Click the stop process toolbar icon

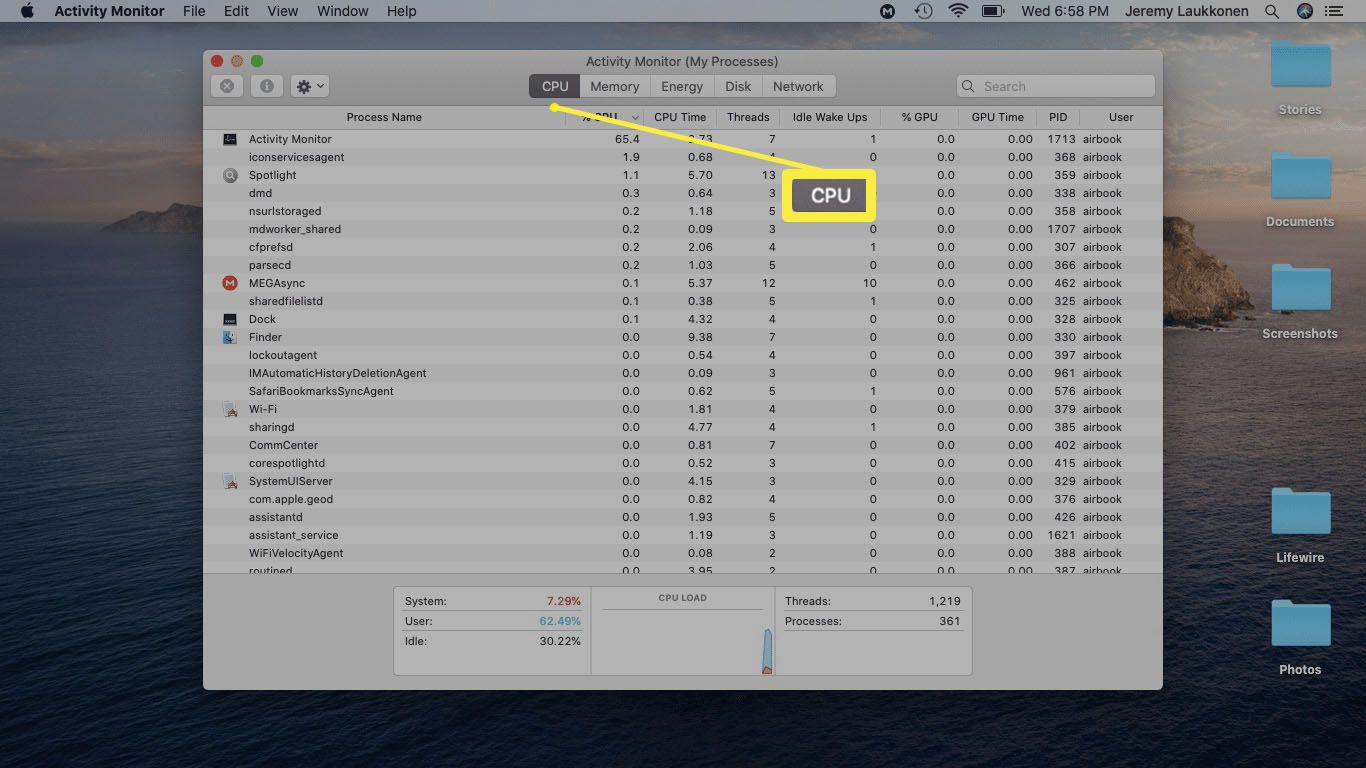click(227, 86)
